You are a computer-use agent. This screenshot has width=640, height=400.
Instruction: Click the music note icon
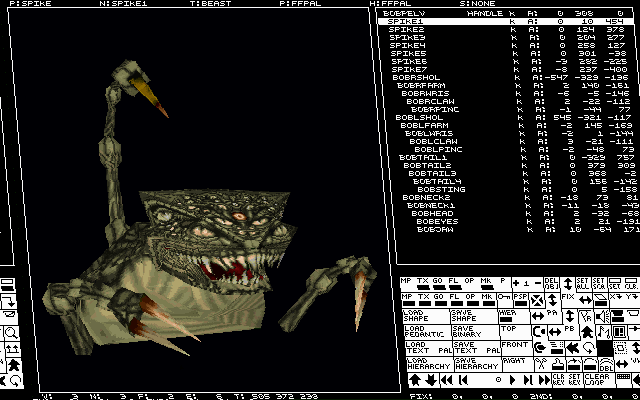602,332
